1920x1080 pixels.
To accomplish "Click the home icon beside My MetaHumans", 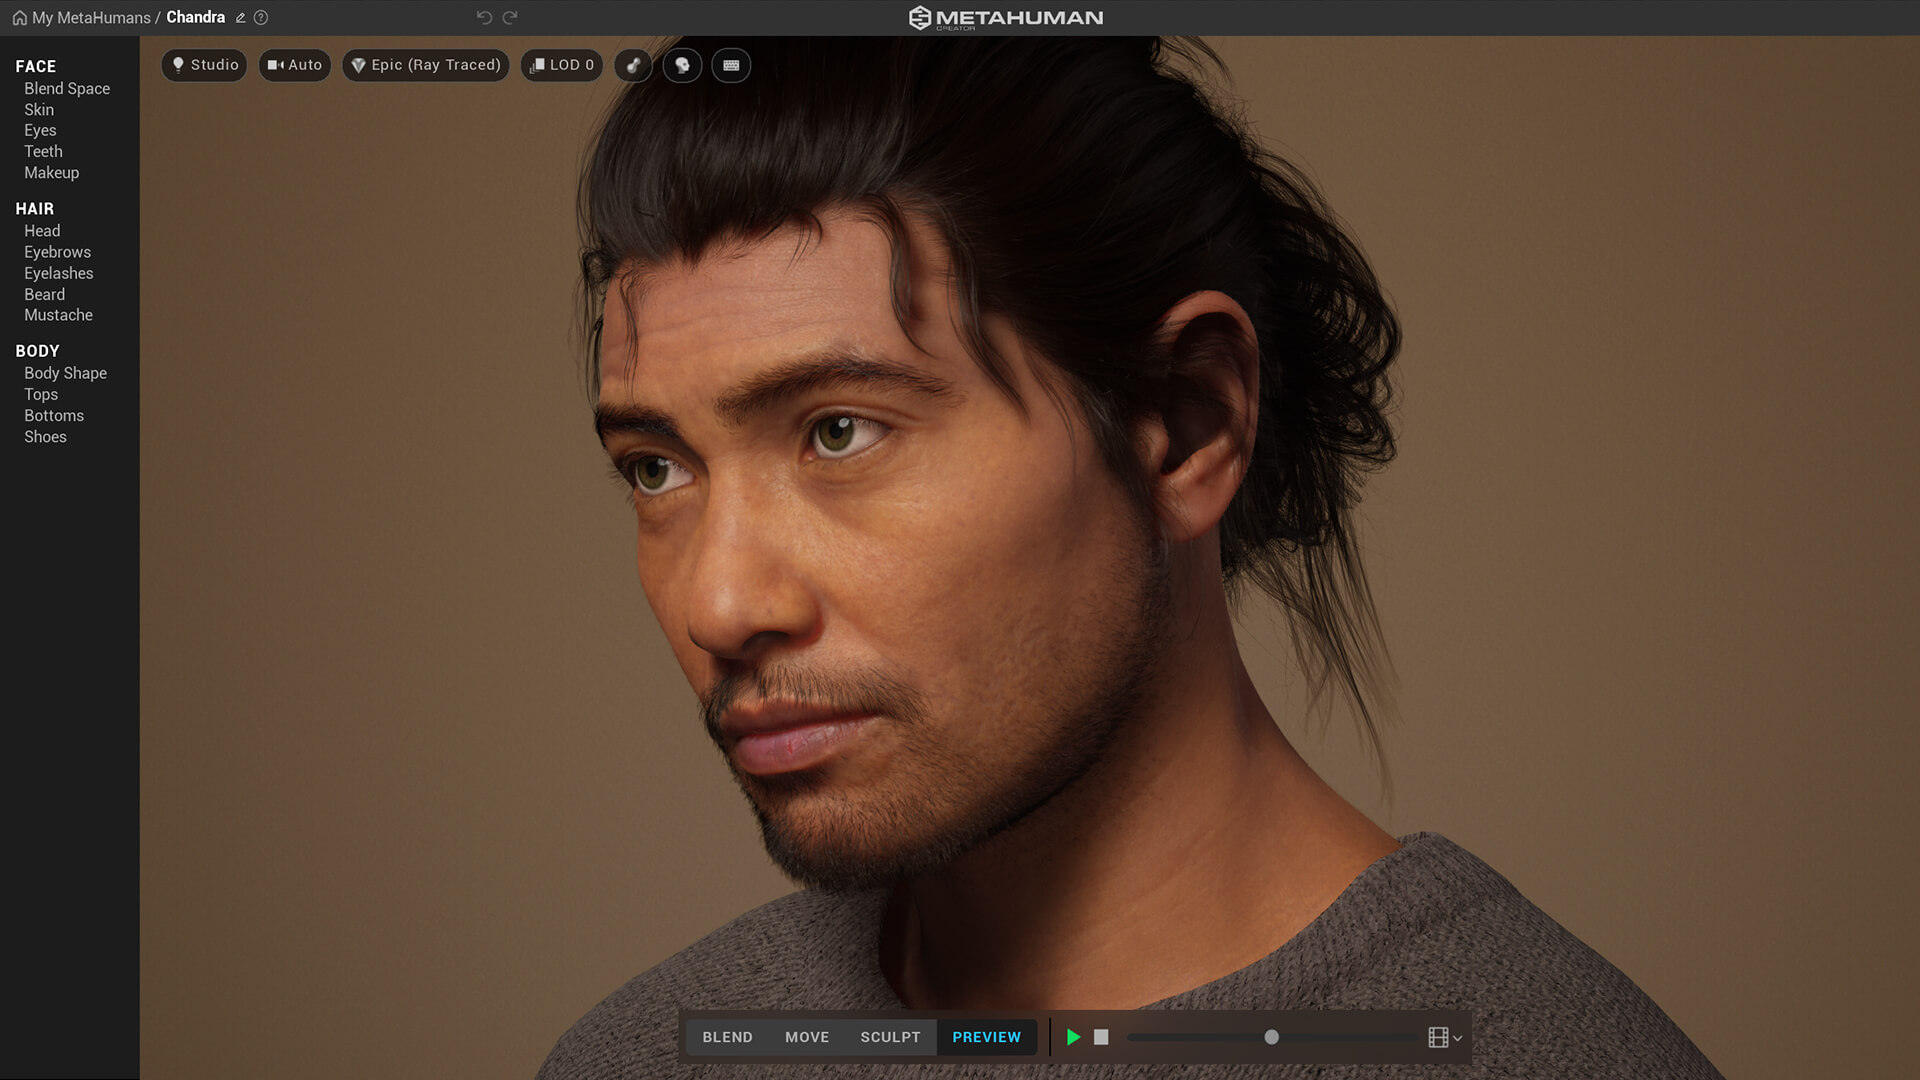I will pos(19,18).
